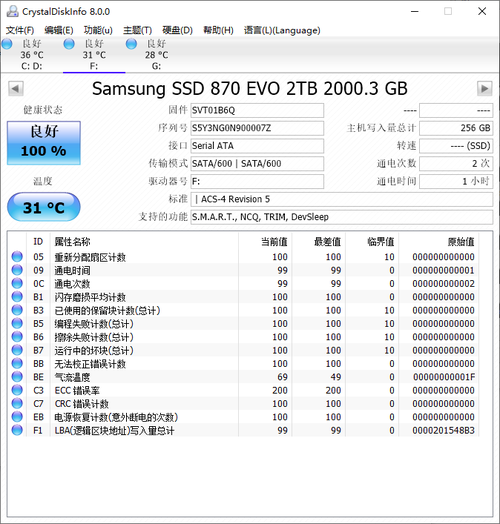This screenshot has width=500, height=524.
Task: Click the status orb for attribute B5
Action: tap(17, 323)
